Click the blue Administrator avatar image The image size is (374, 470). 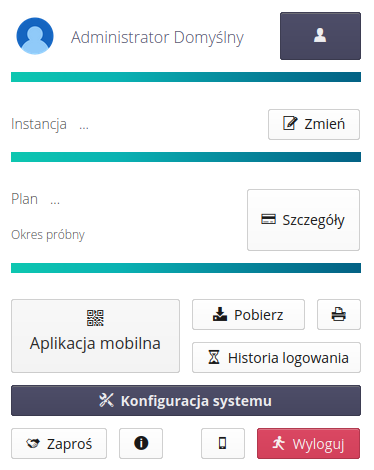tap(35, 36)
